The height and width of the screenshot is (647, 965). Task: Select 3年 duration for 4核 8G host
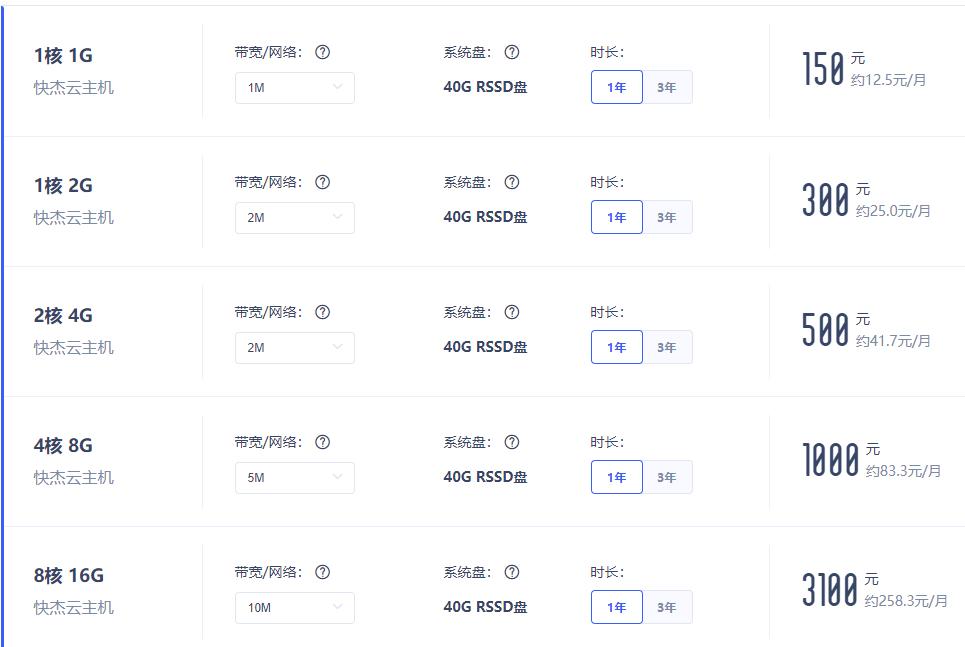point(667,476)
